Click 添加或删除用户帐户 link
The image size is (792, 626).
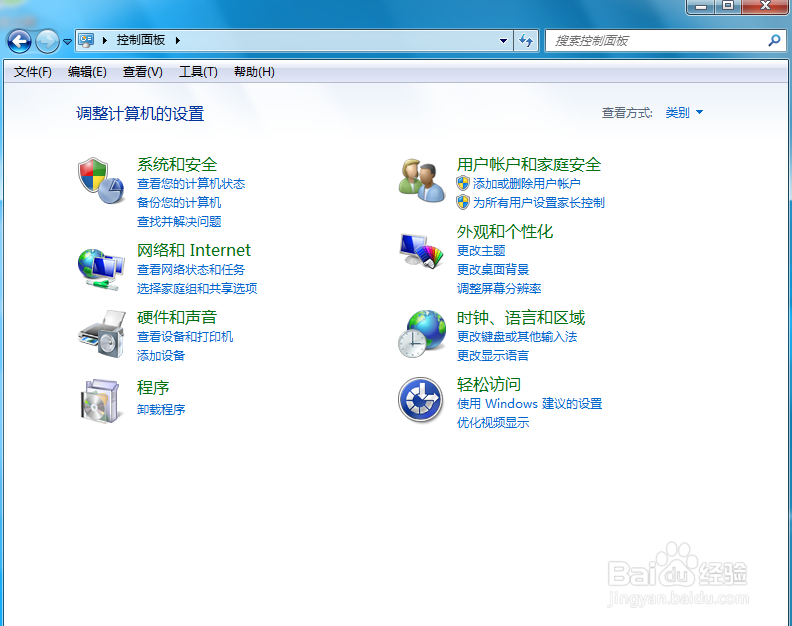526,183
